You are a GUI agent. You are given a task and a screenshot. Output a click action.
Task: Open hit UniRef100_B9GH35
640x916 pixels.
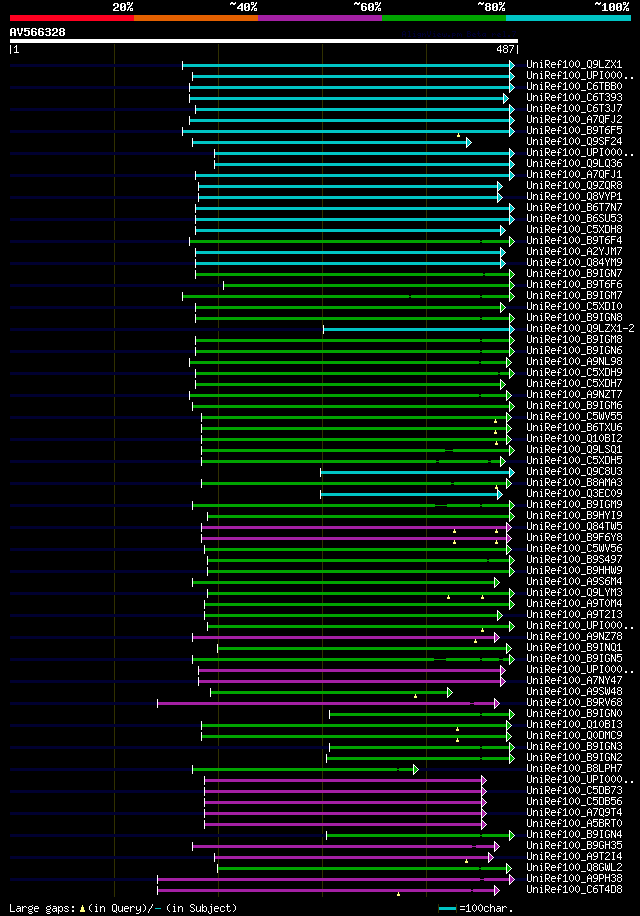point(574,845)
